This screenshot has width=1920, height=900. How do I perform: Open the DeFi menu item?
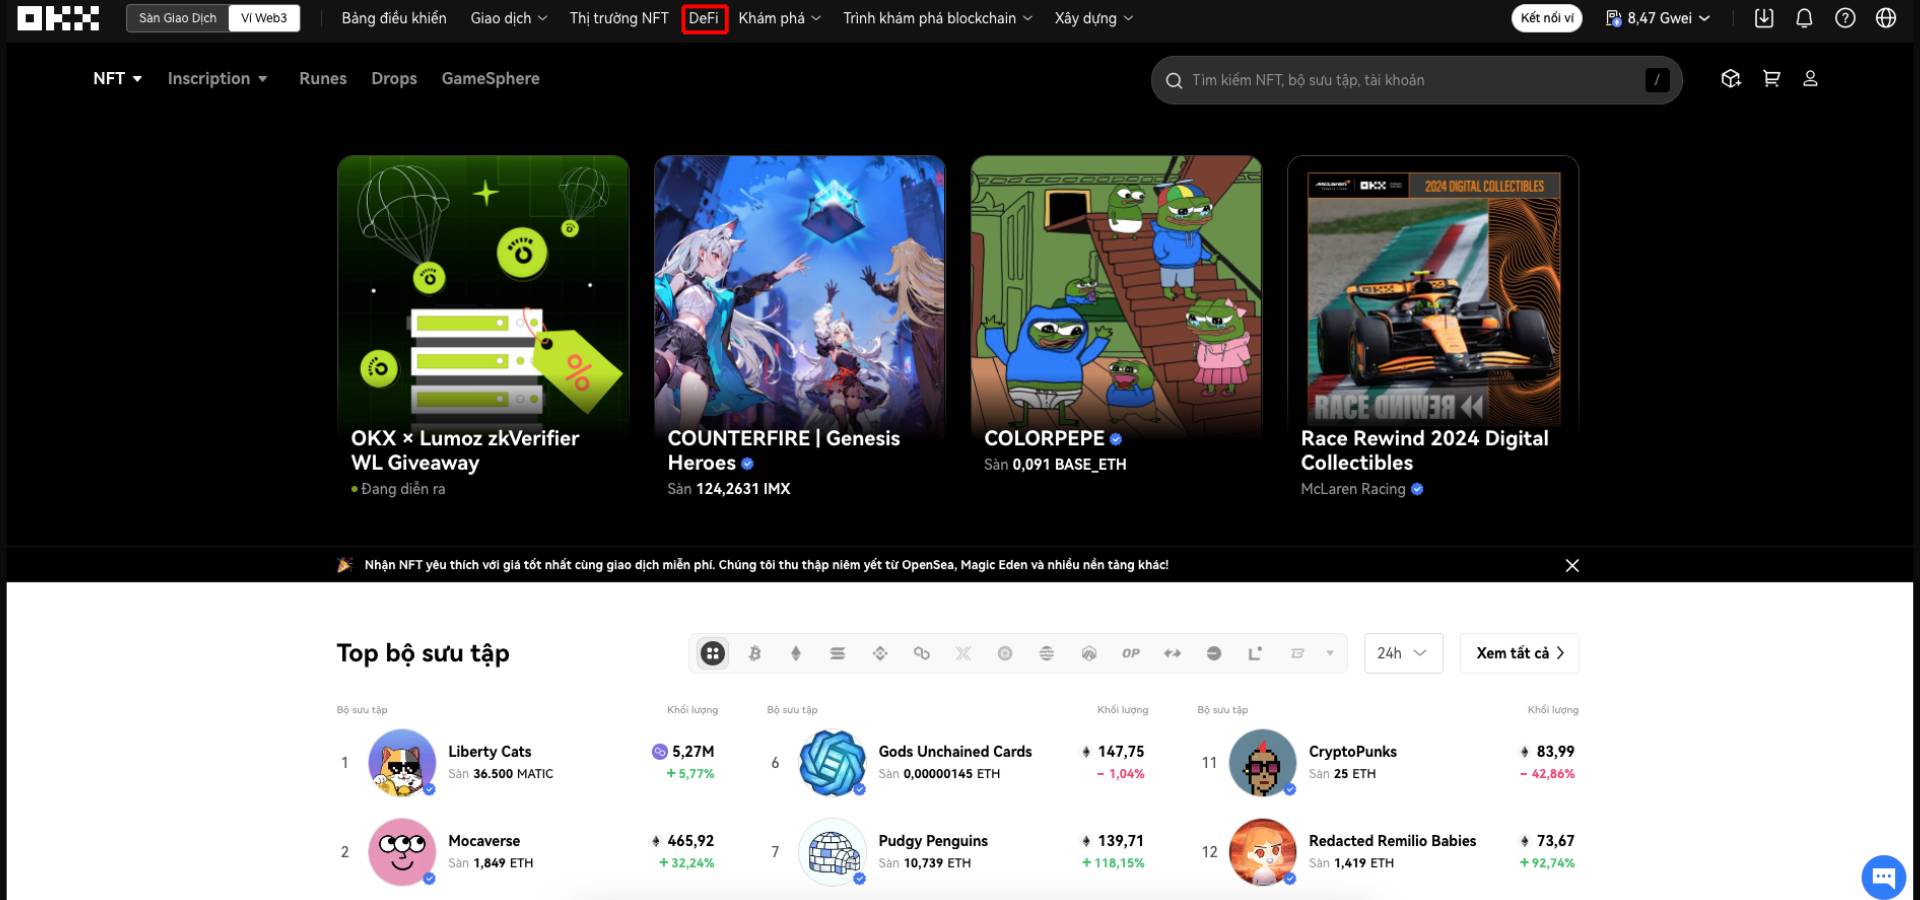[x=704, y=18]
